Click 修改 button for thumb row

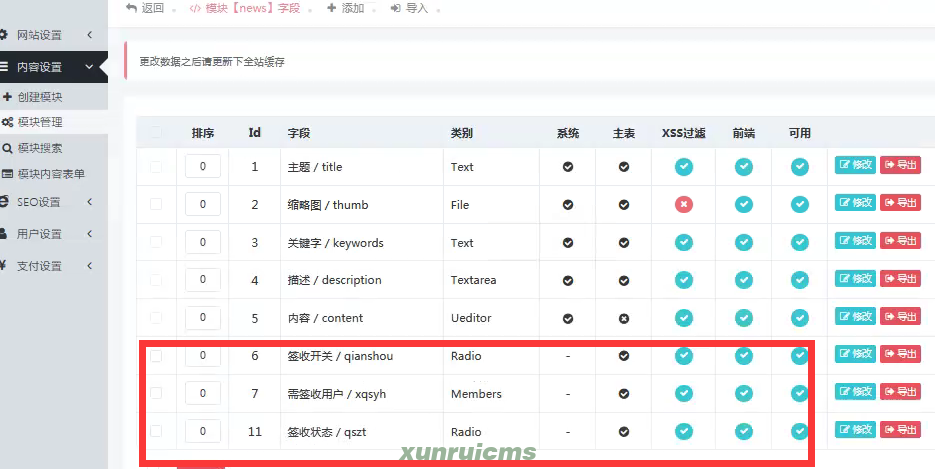(x=855, y=203)
